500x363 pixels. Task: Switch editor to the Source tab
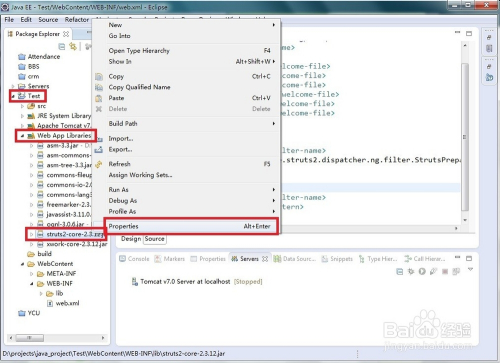[x=155, y=239]
